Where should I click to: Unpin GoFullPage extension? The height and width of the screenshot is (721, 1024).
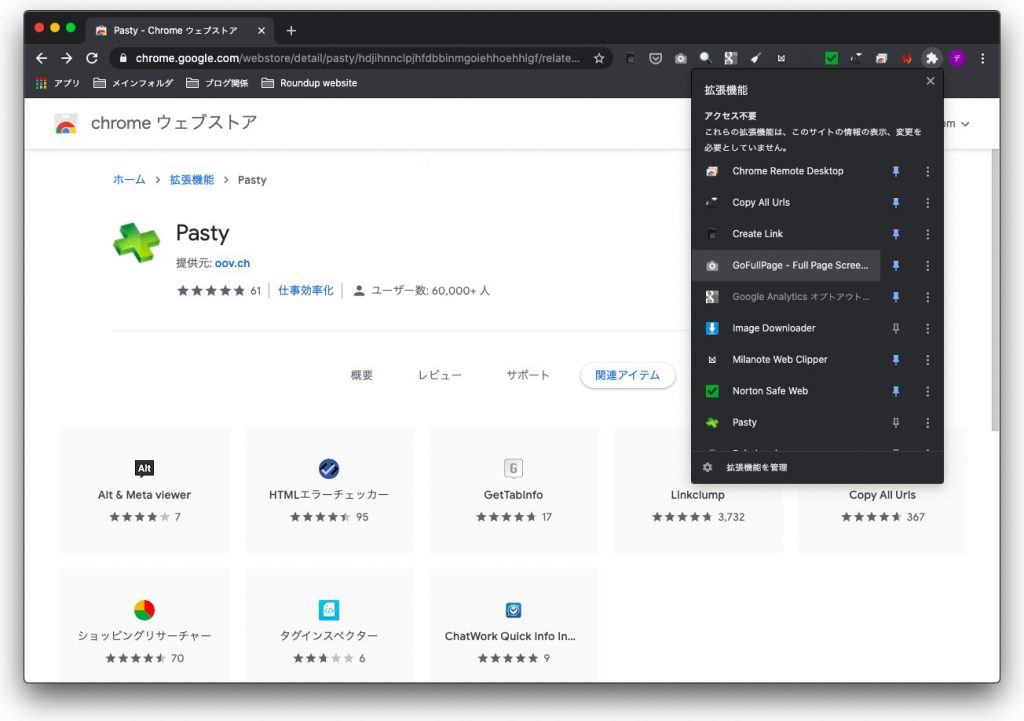(896, 265)
